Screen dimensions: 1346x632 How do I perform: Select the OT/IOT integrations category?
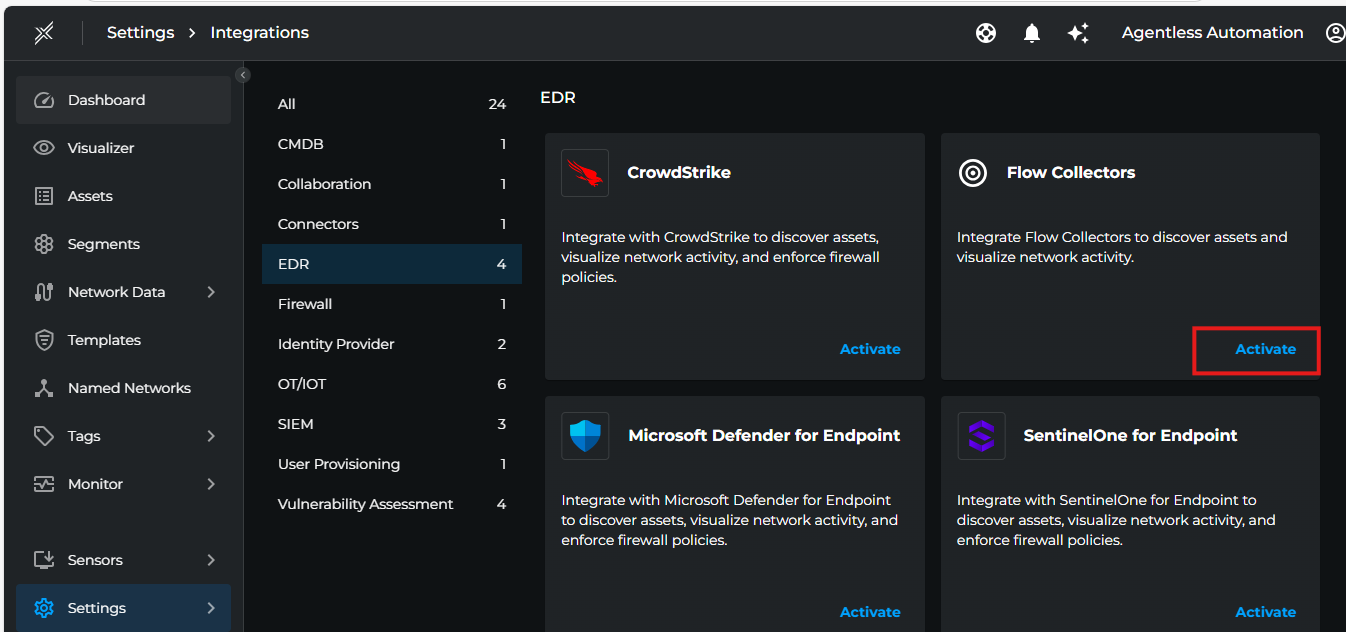300,383
